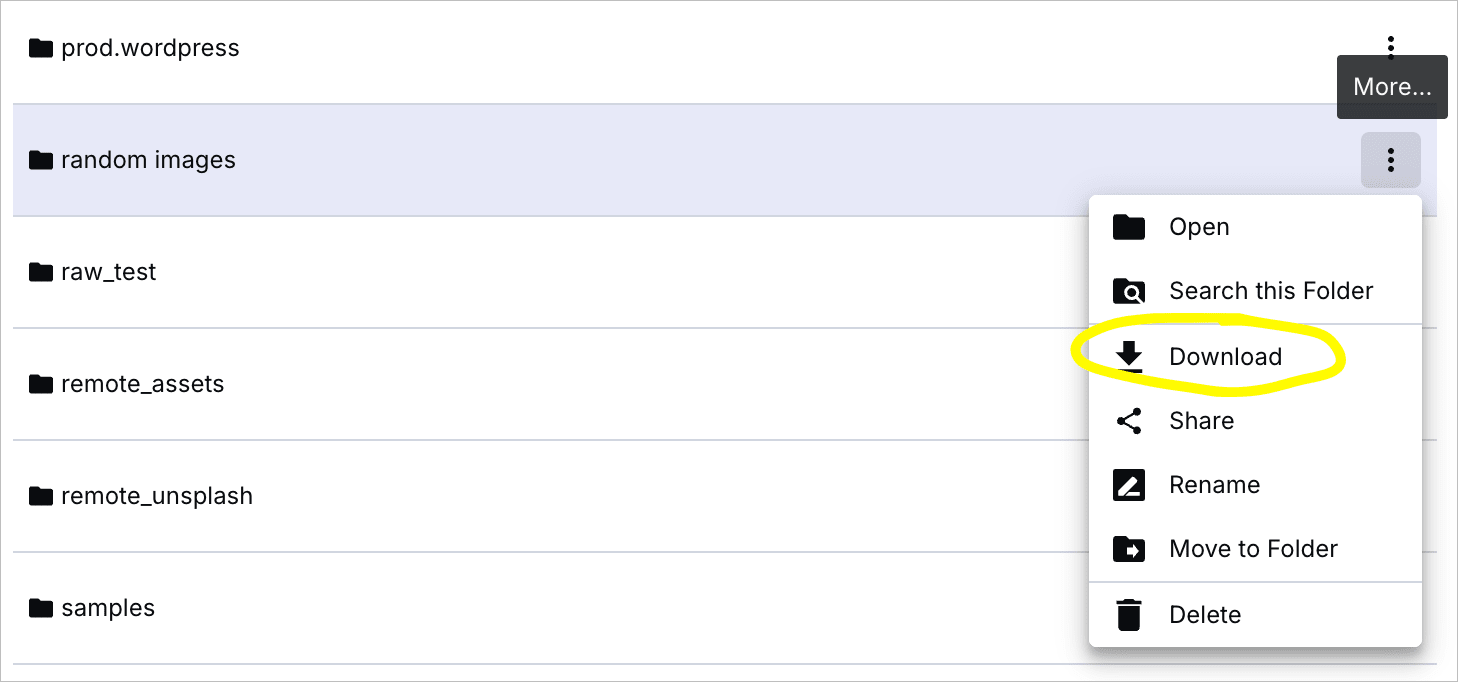Click the folder icon beside prod.wordpress
The height and width of the screenshot is (682, 1458).
click(40, 48)
